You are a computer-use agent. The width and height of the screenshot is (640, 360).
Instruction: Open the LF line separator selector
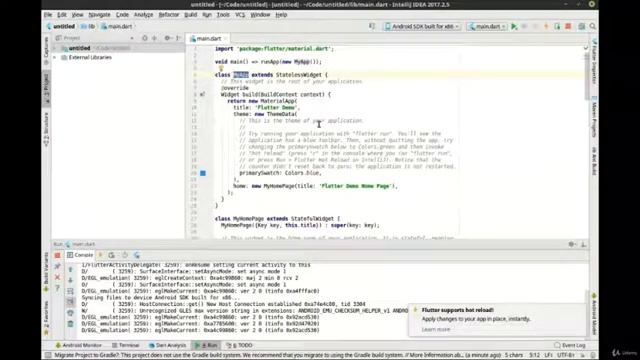[x=548, y=355]
